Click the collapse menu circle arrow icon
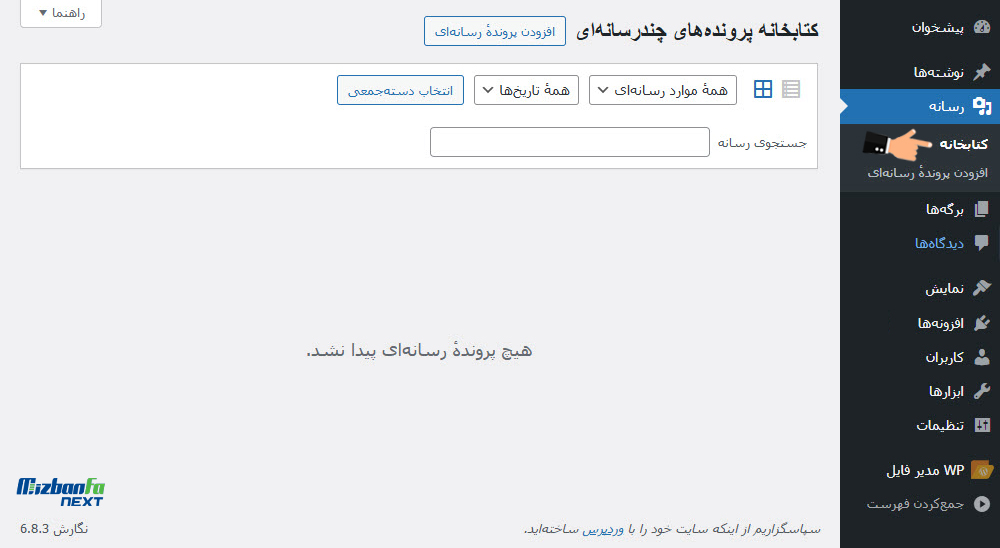 point(982,504)
